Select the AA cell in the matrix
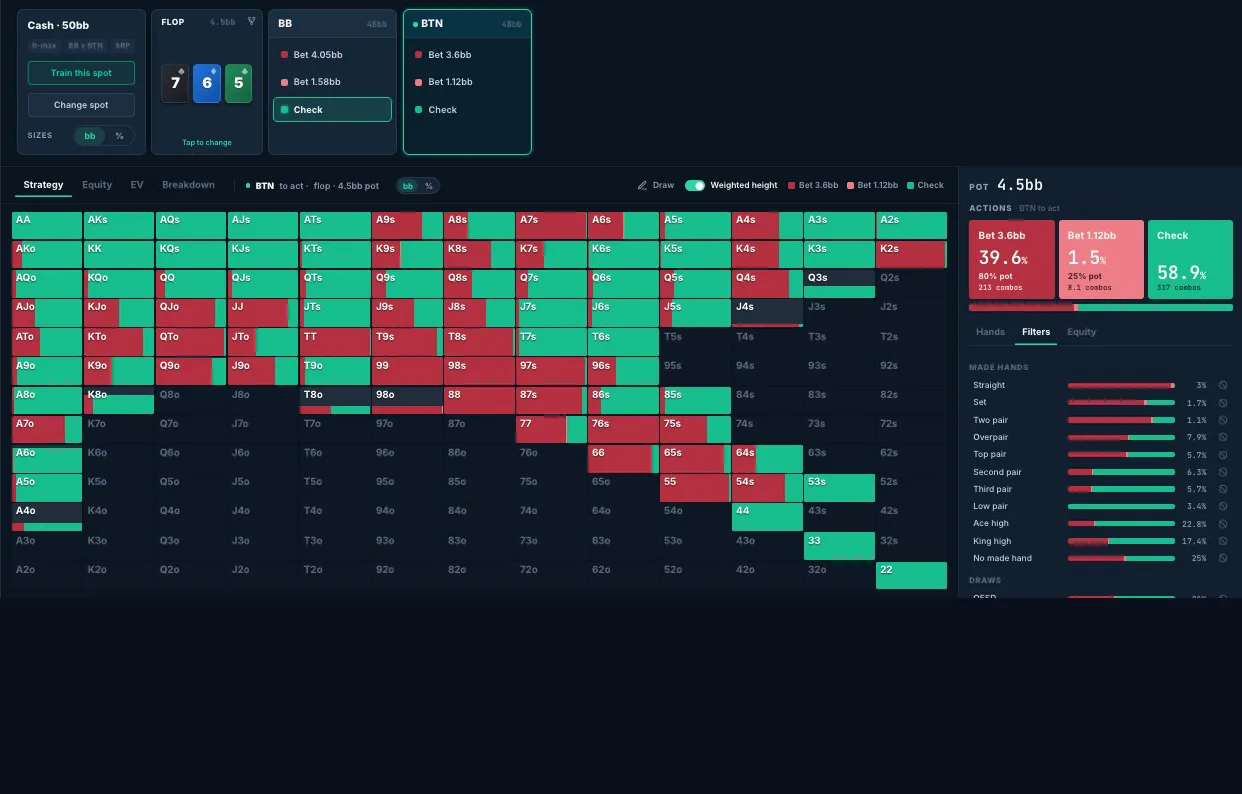Image resolution: width=1242 pixels, height=794 pixels. [x=47, y=225]
